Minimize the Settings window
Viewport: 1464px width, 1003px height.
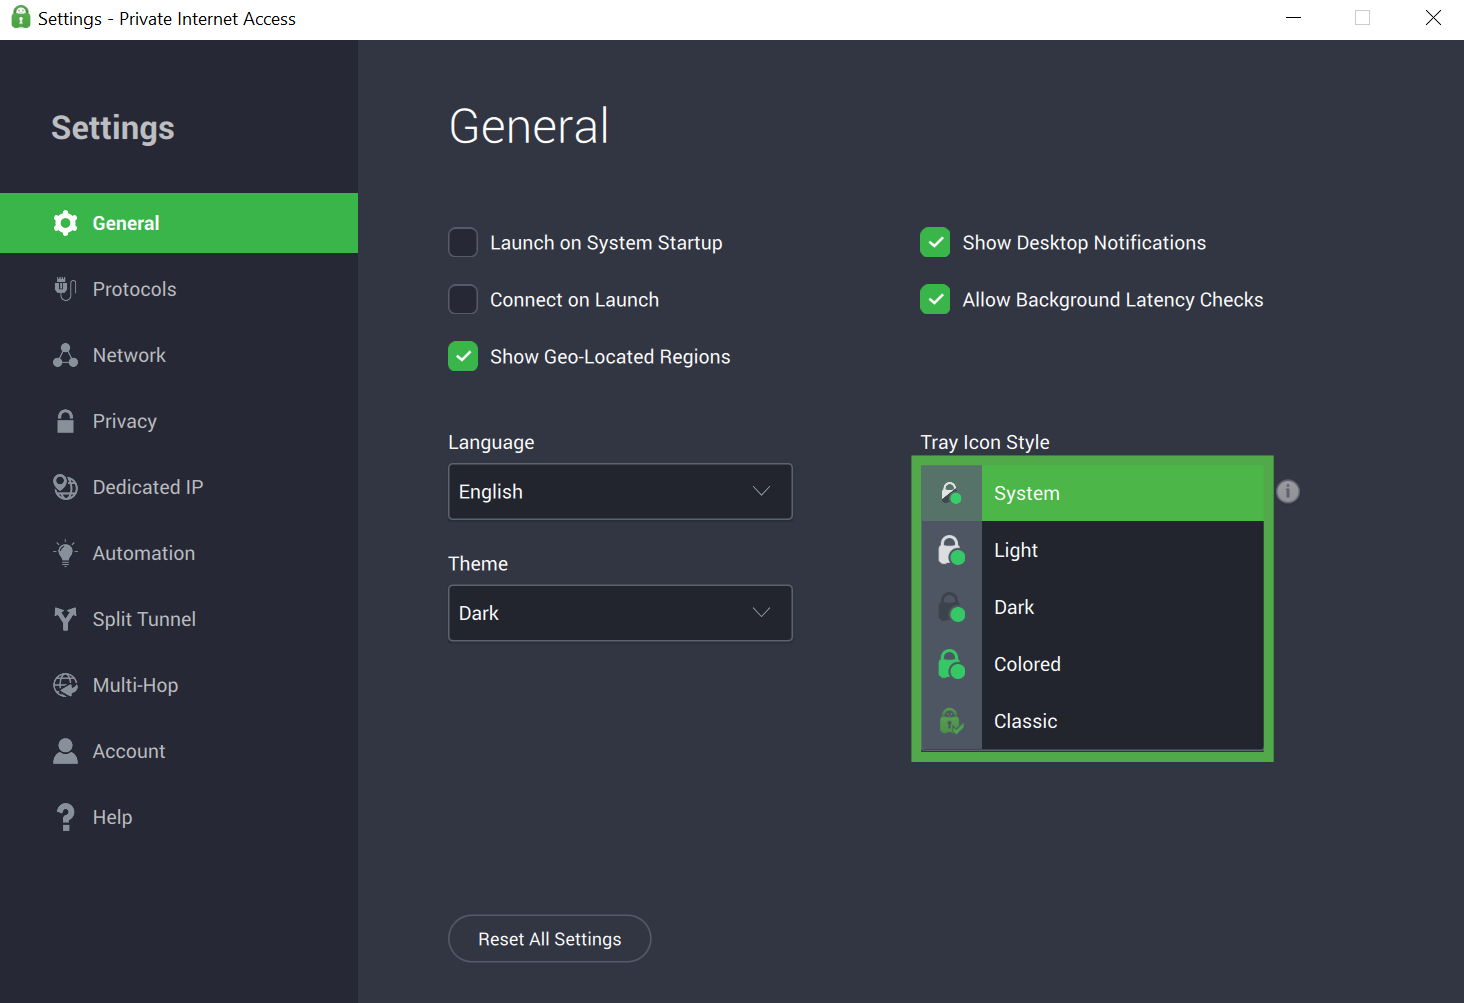pos(1293,18)
